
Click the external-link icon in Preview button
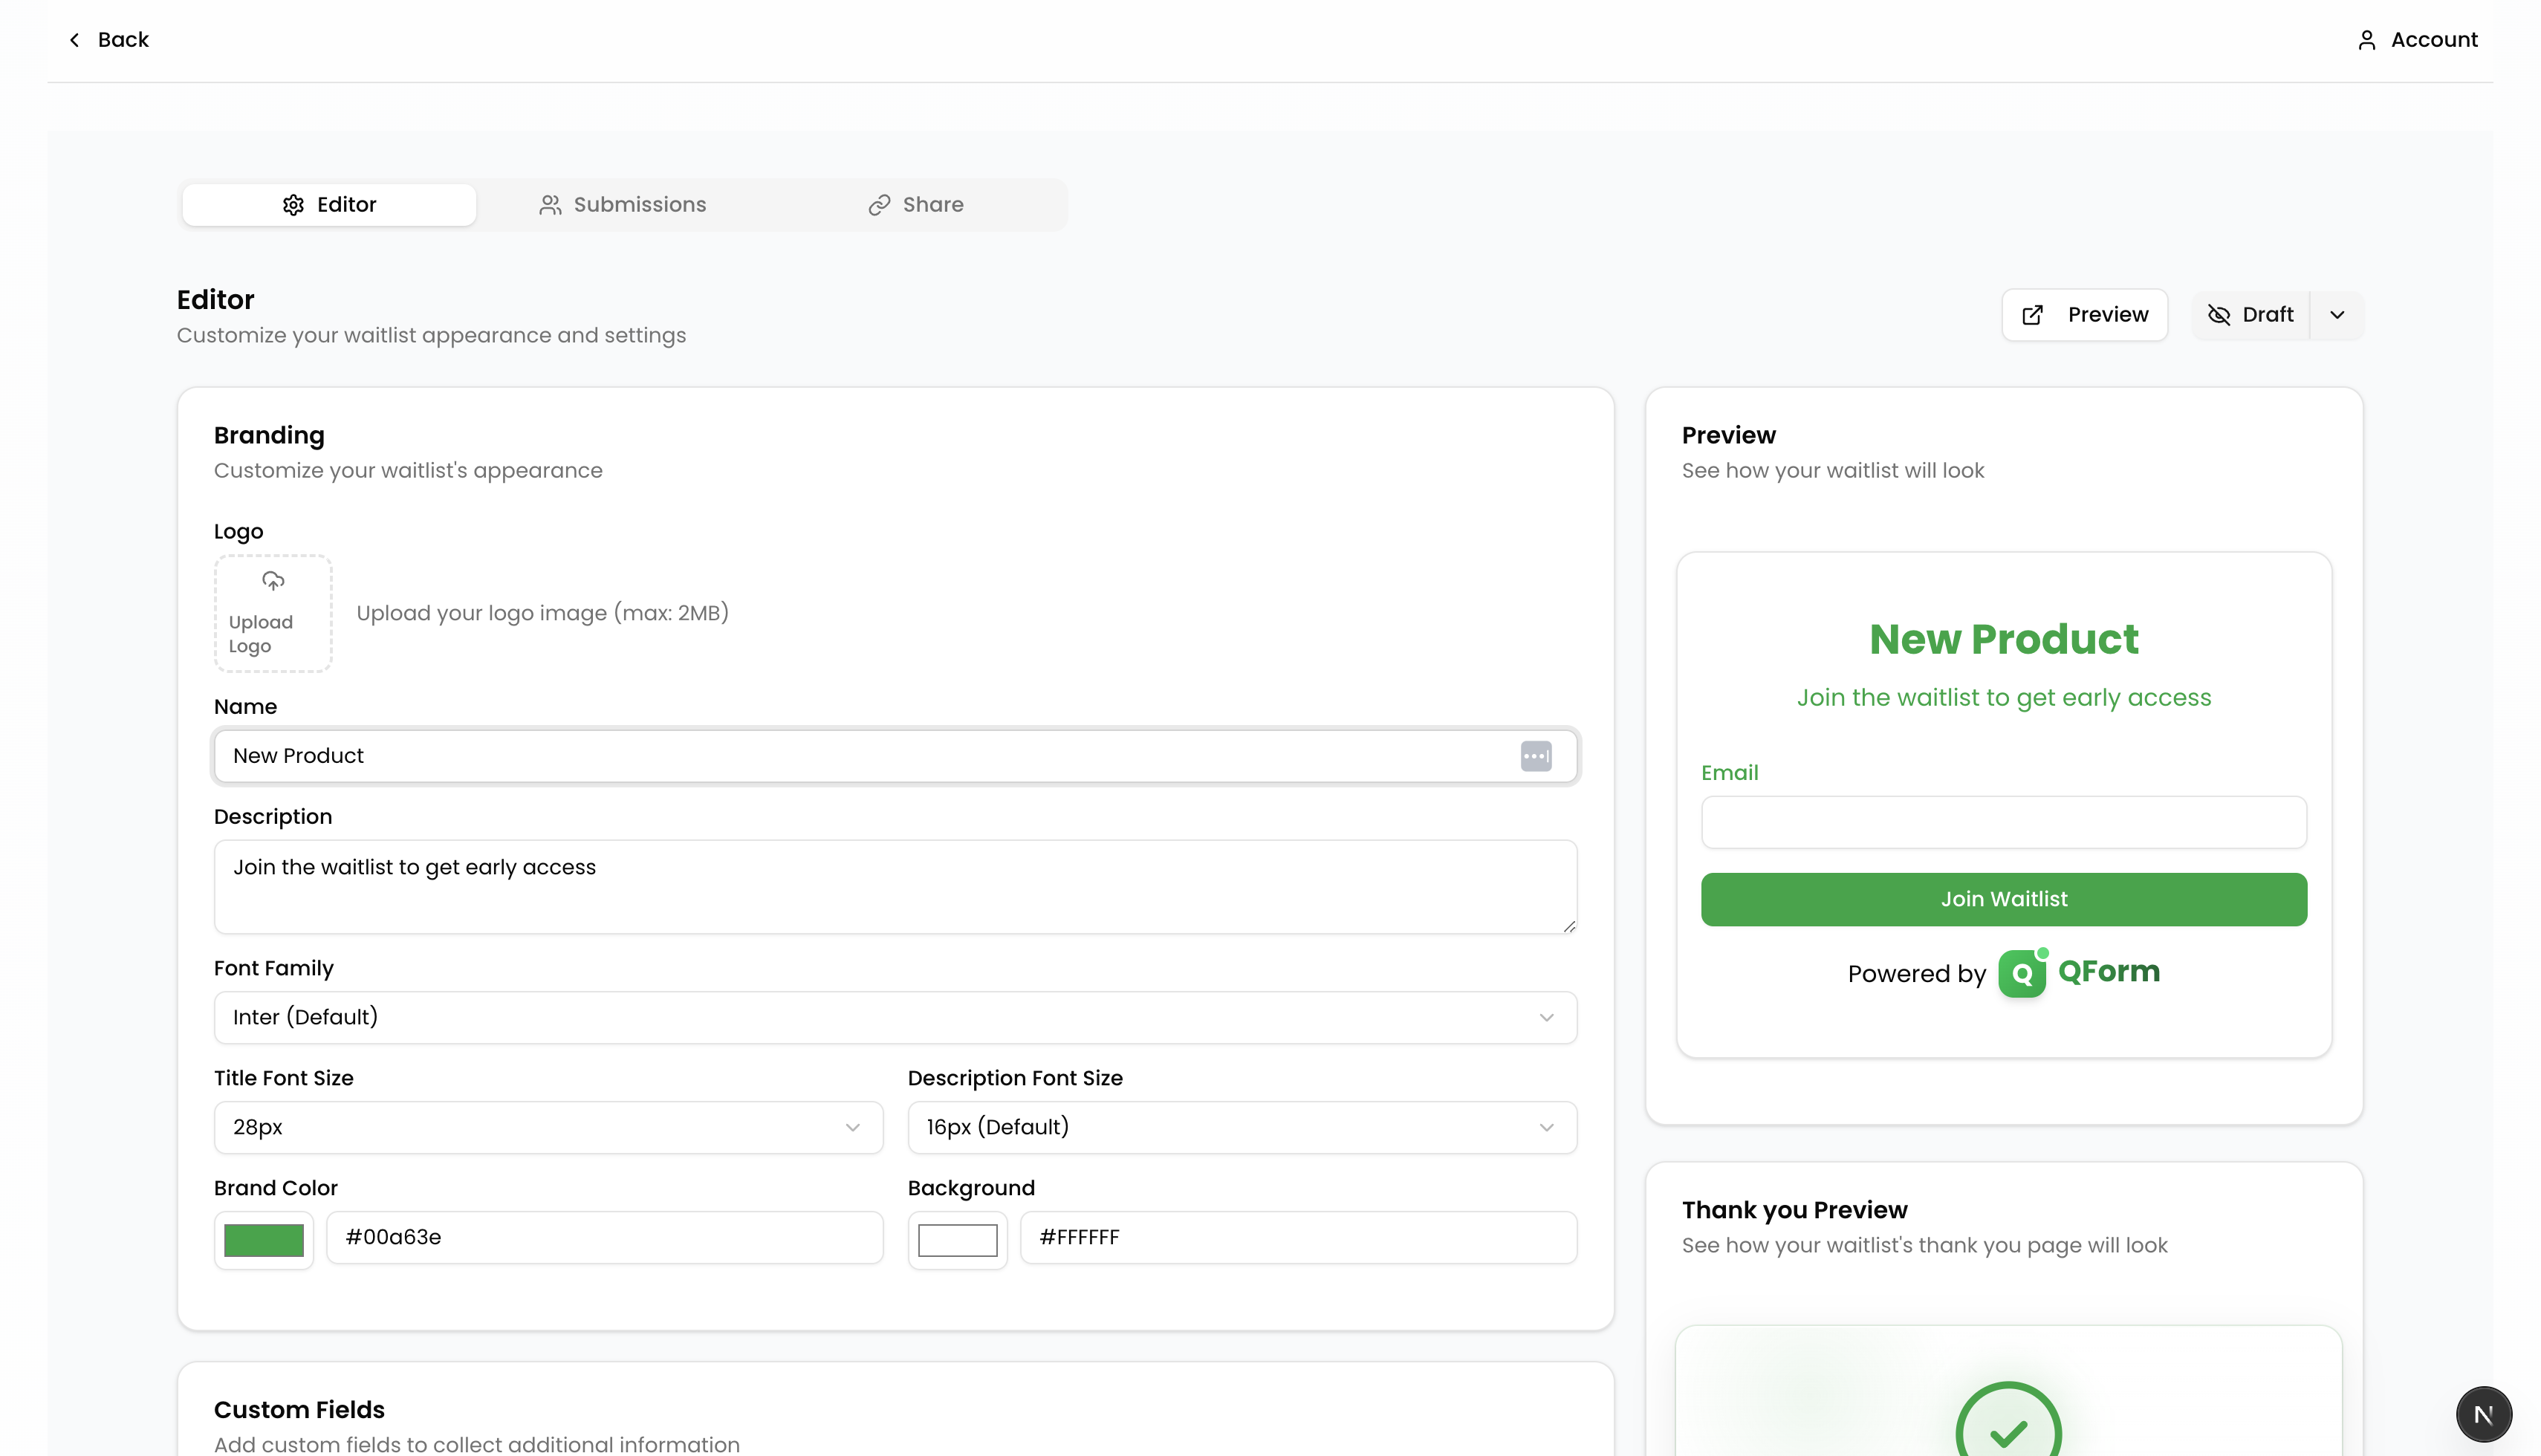pos(2032,315)
